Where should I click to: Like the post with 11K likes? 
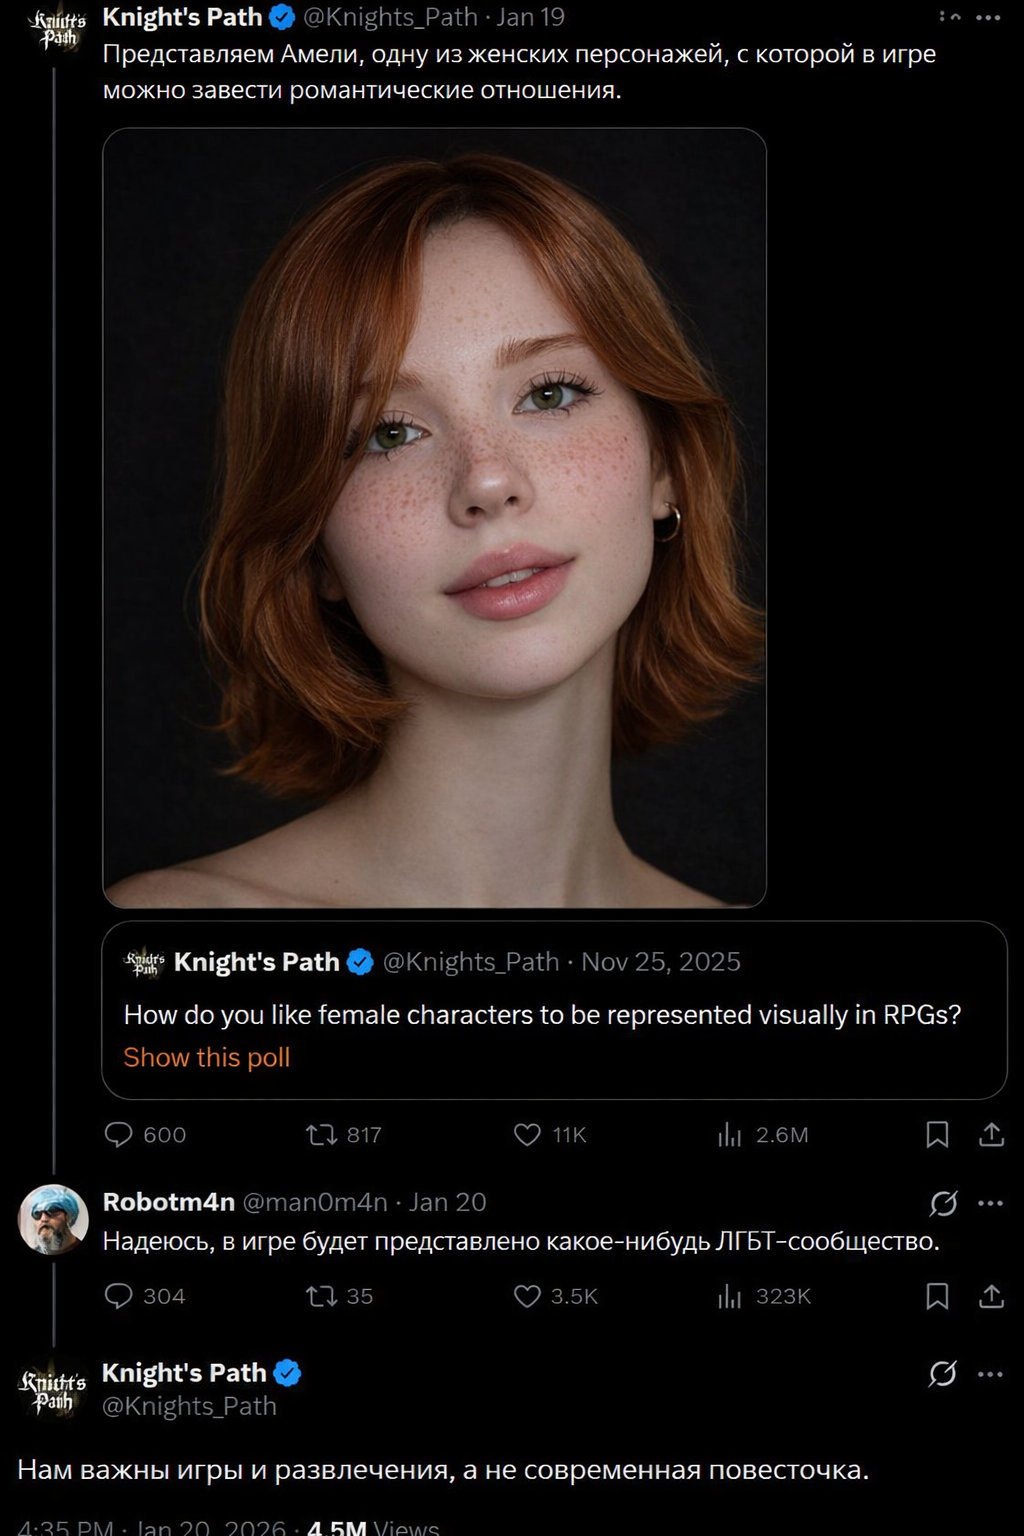(x=527, y=1134)
